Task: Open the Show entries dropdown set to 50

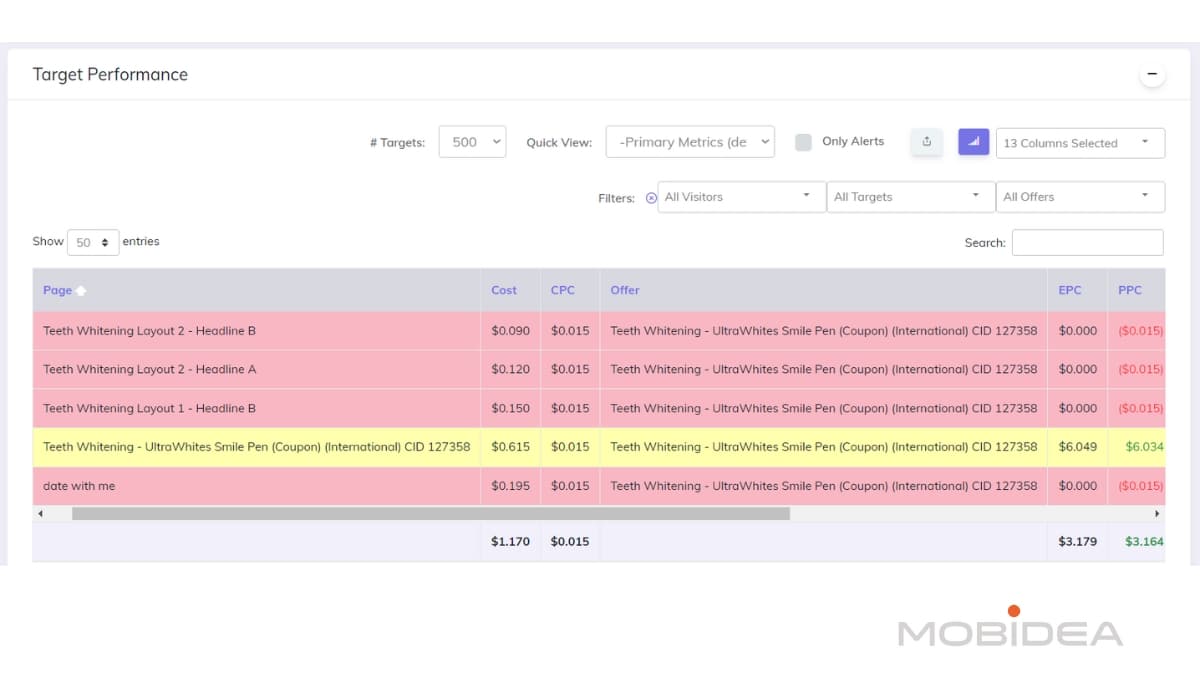Action: [x=93, y=242]
